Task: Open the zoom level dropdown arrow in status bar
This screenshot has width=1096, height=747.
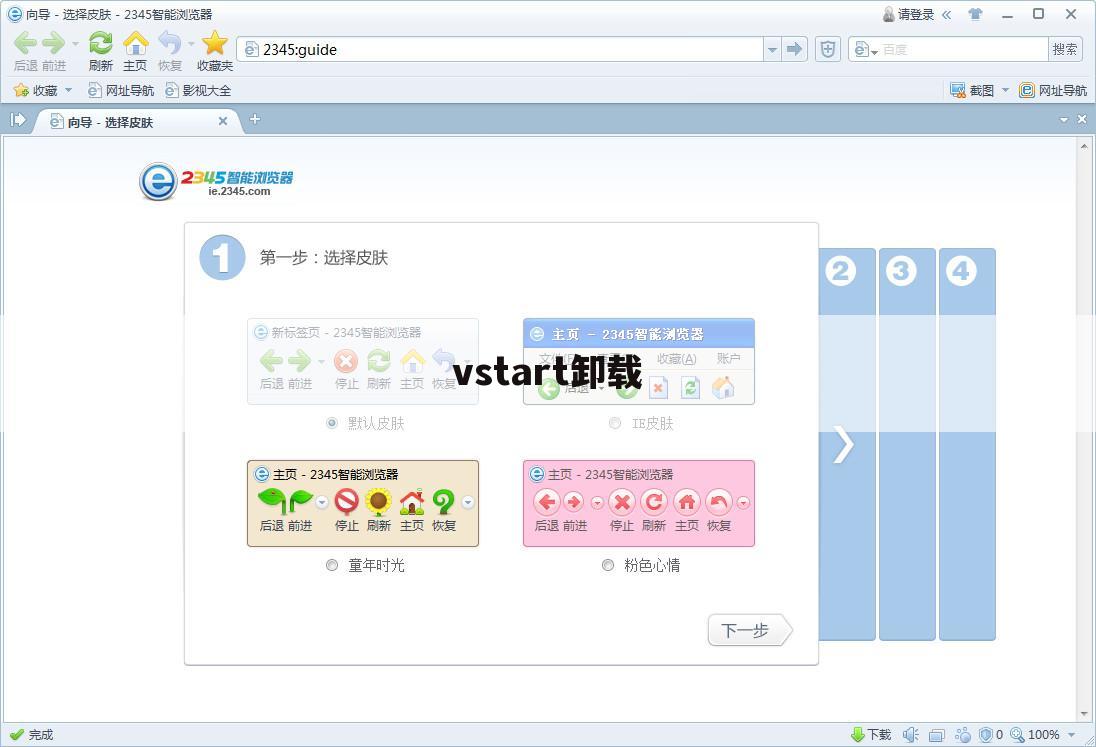Action: point(1072,734)
